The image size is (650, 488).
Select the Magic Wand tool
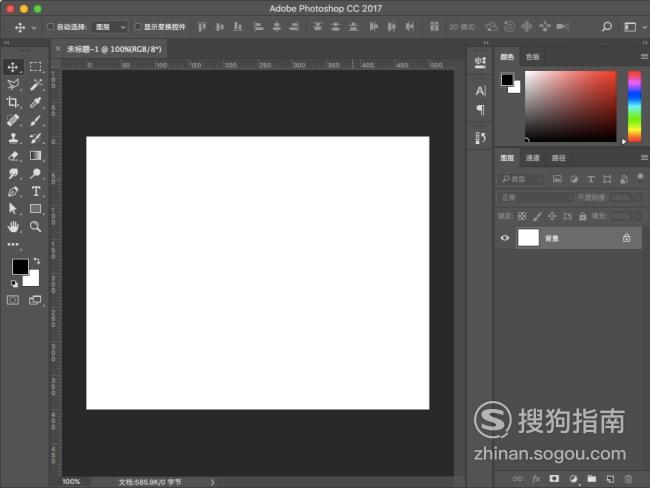(36, 85)
